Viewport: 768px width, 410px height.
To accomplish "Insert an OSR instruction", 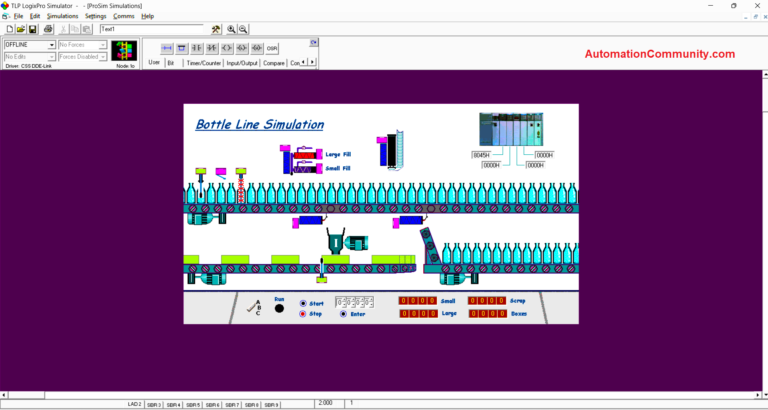I will coord(273,48).
